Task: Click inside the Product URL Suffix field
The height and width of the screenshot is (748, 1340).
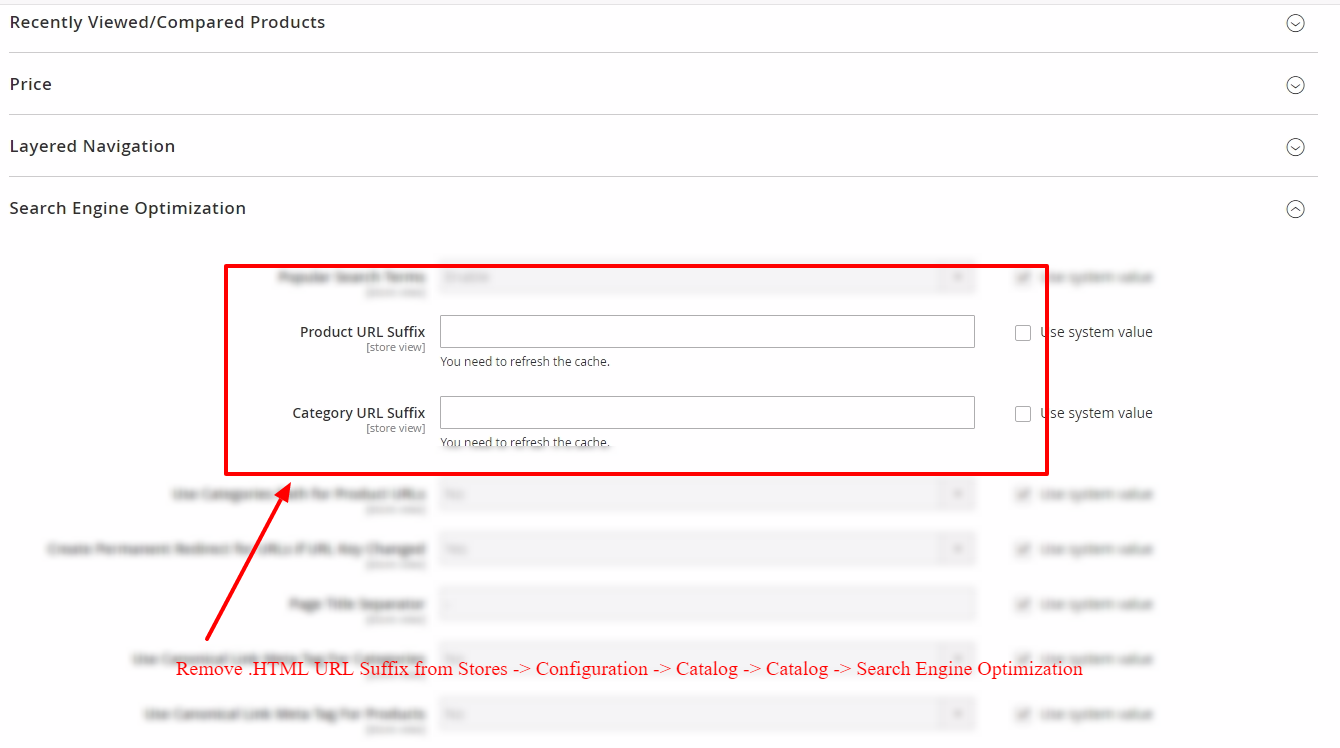Action: [x=707, y=331]
